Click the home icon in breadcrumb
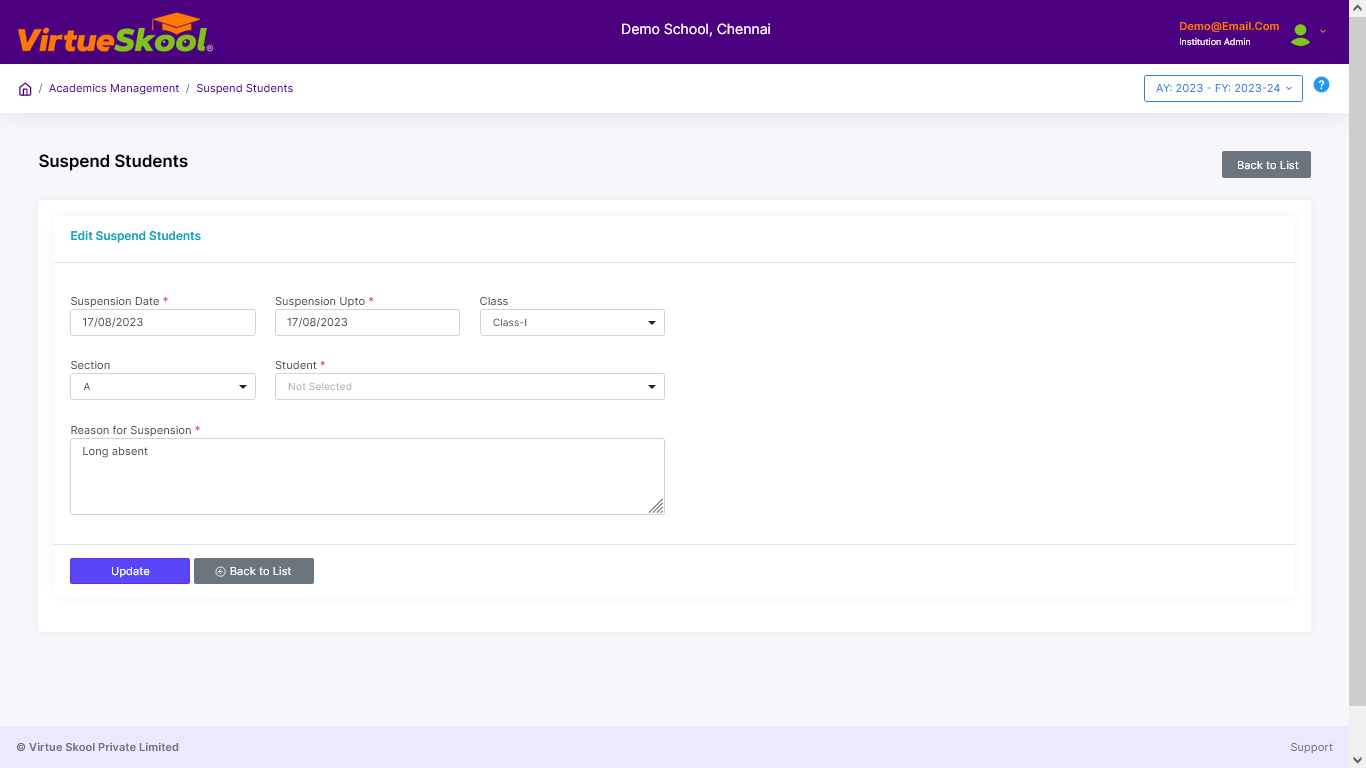The height and width of the screenshot is (768, 1366). (x=25, y=89)
